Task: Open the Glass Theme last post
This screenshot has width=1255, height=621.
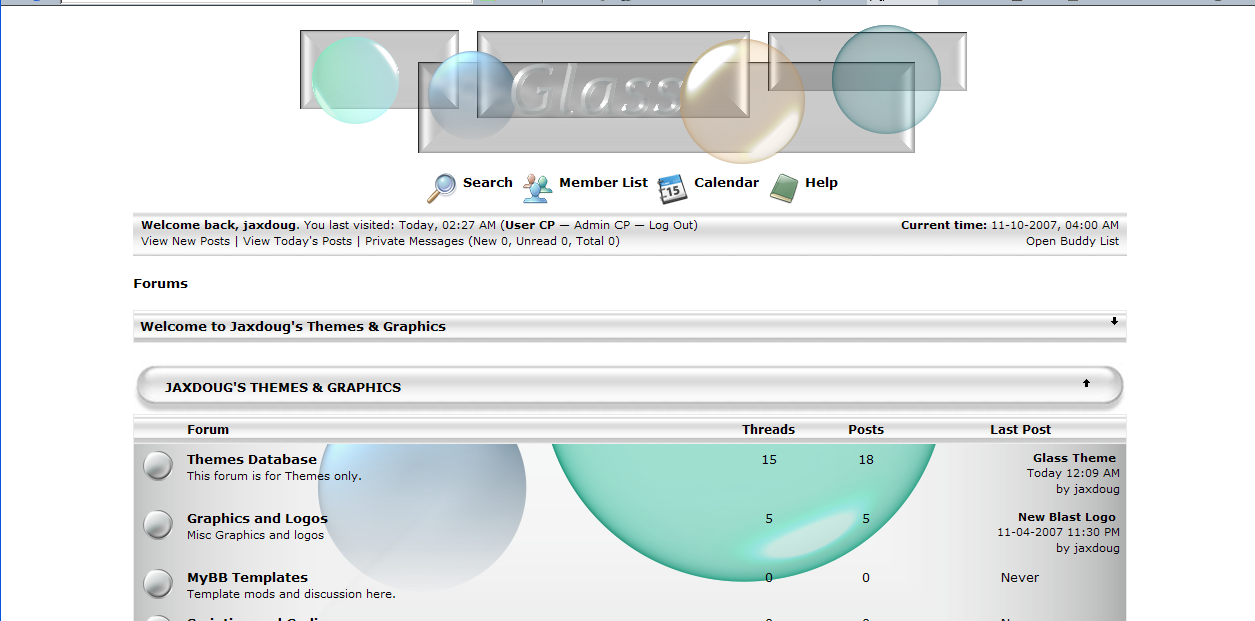Action: pyautogui.click(x=1074, y=458)
